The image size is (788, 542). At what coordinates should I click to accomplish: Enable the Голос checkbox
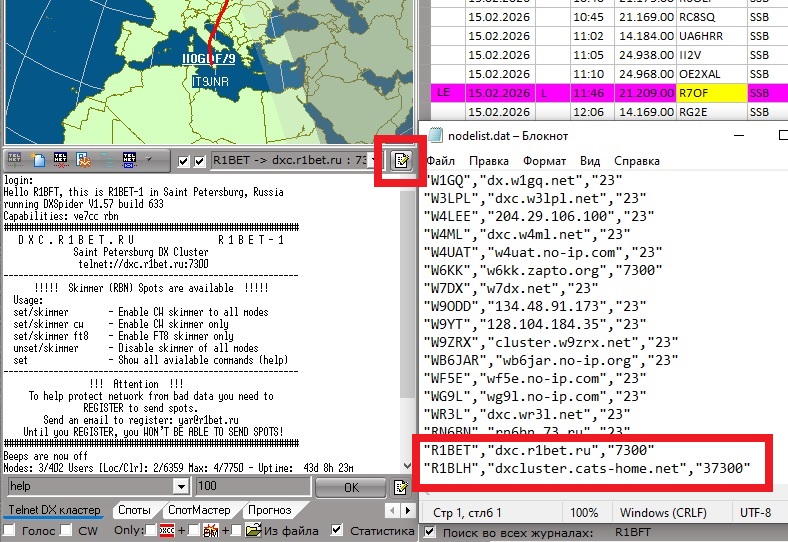(10, 531)
